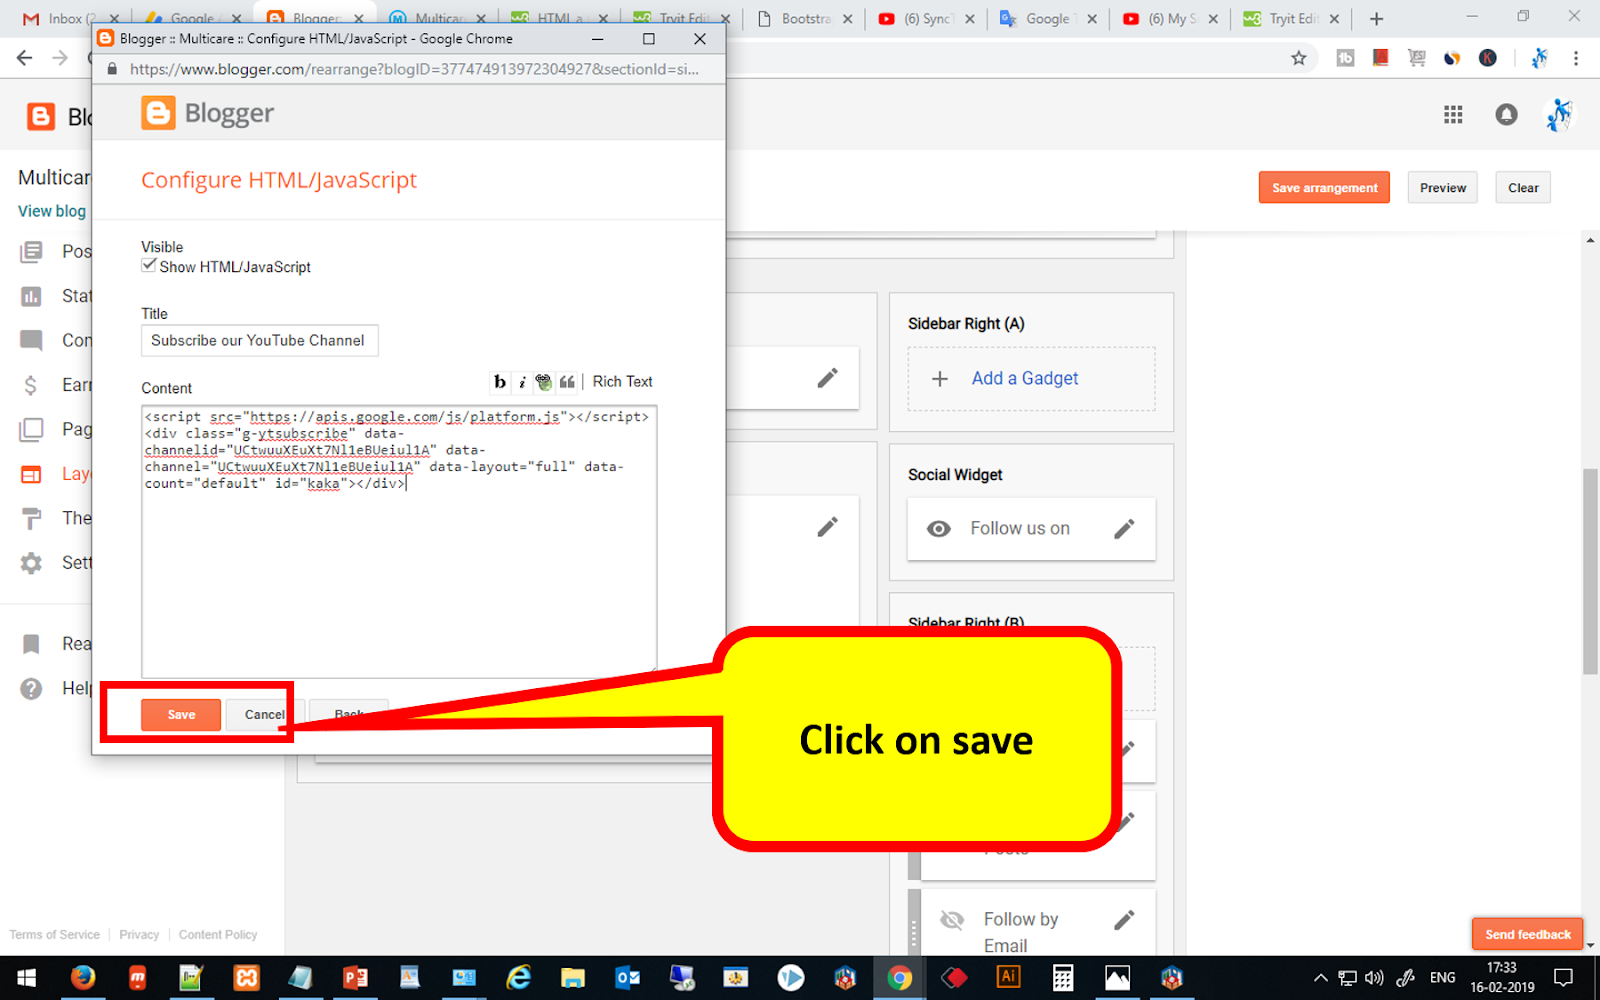Click the layout page vertical scrollbar thumb
This screenshot has width=1600, height=1000.
(x=1590, y=571)
